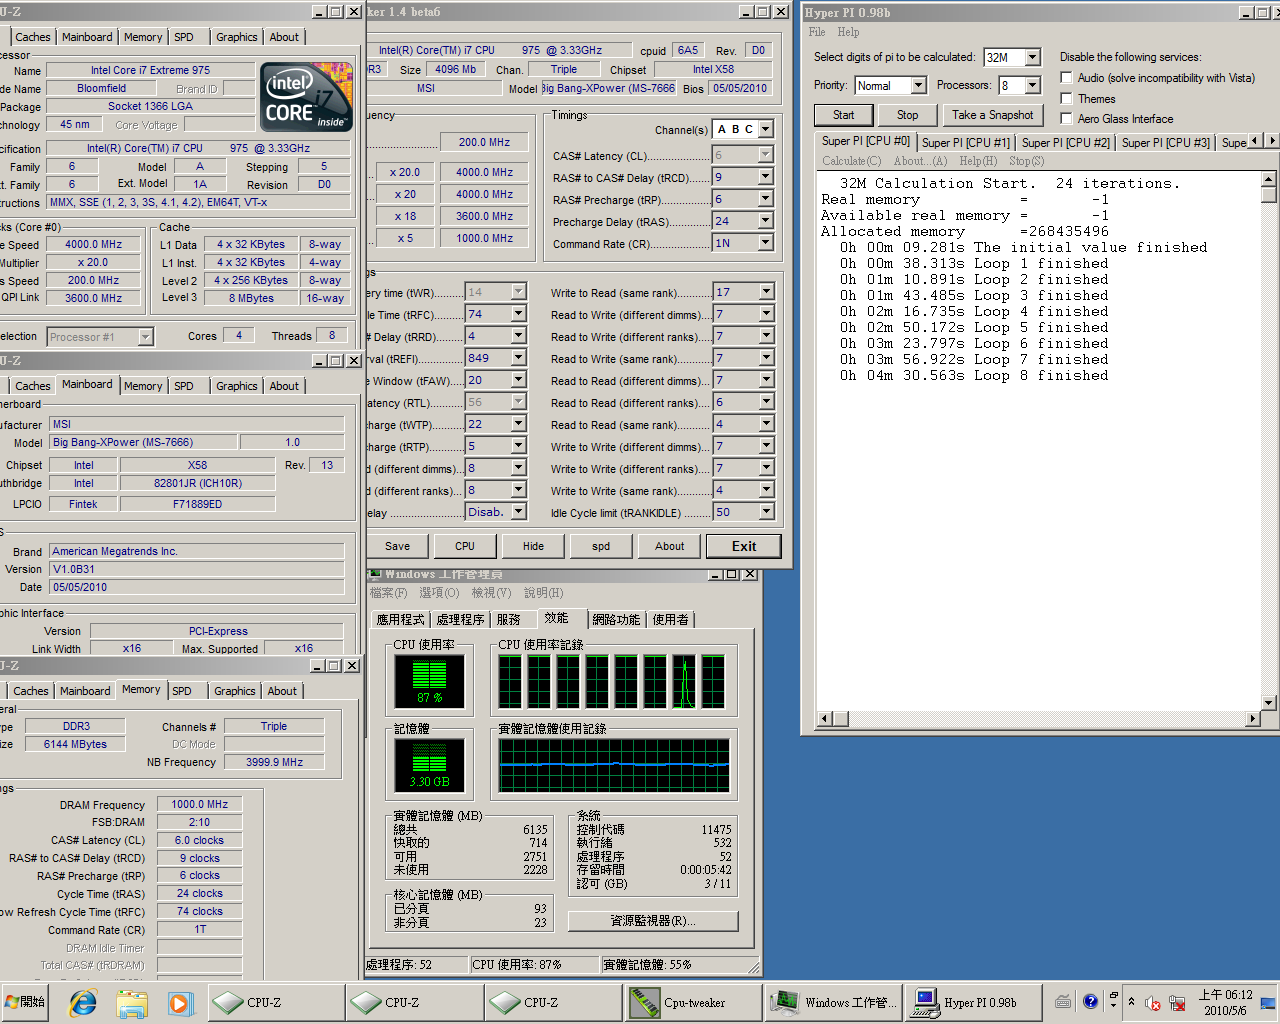Image resolution: width=1280 pixels, height=1024 pixels.
Task: Open the Windows Start button
Action: (x=26, y=1002)
